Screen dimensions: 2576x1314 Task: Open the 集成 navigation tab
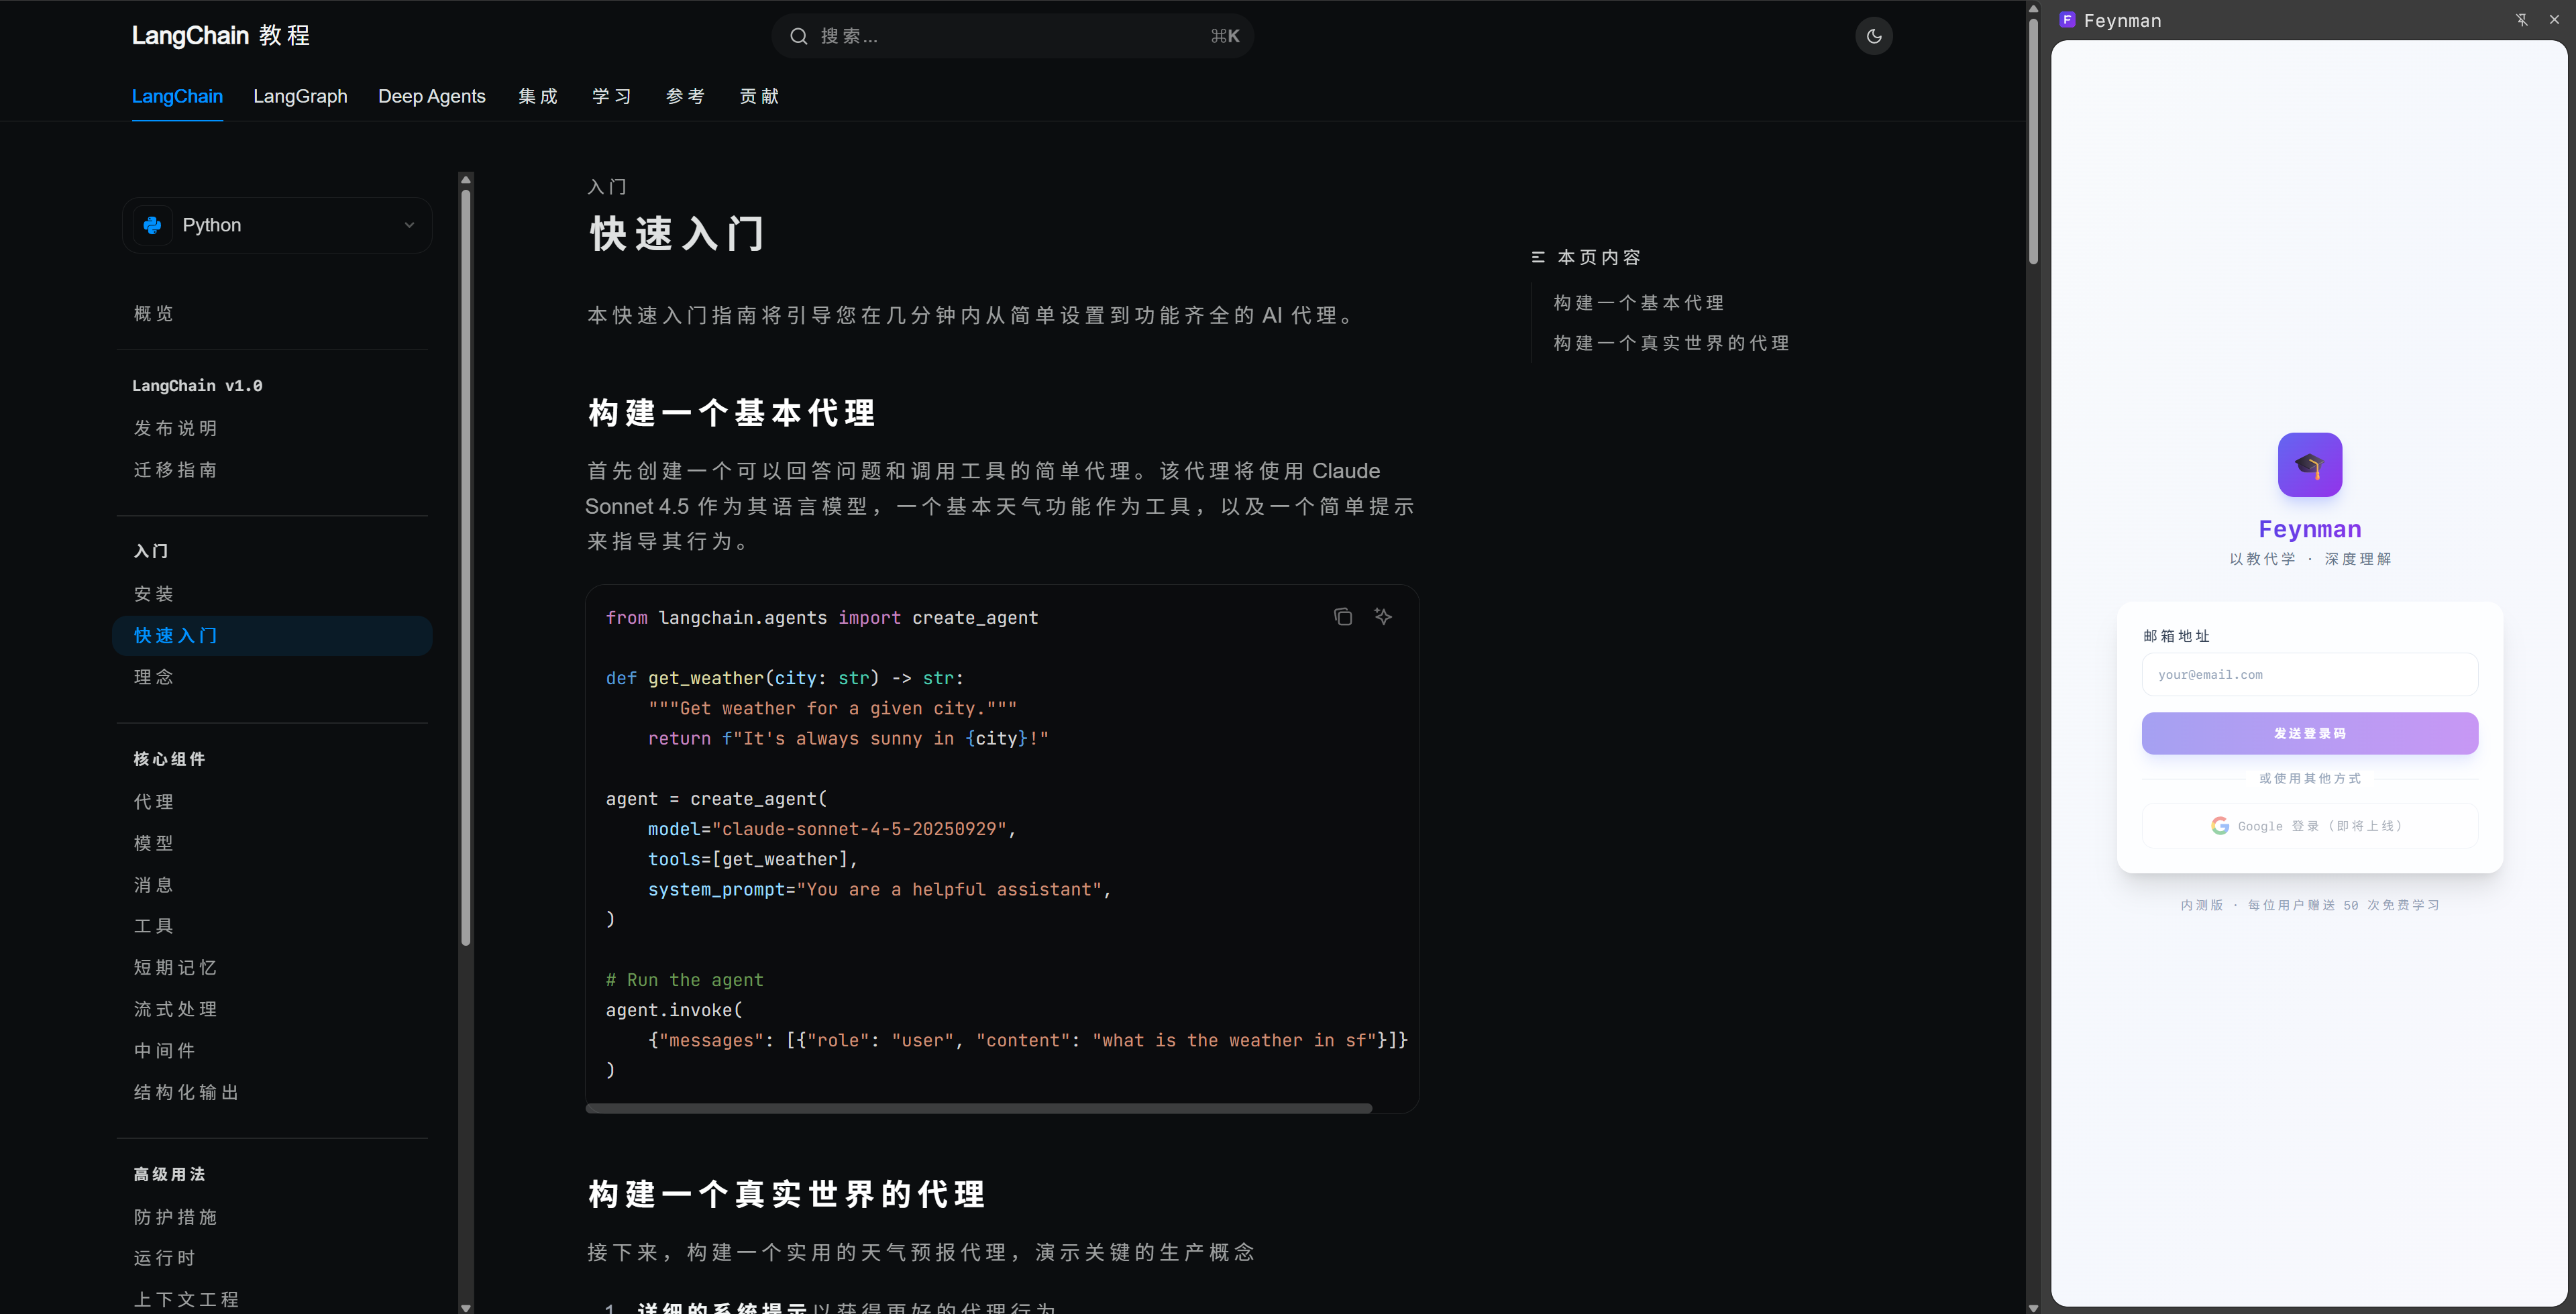click(538, 96)
